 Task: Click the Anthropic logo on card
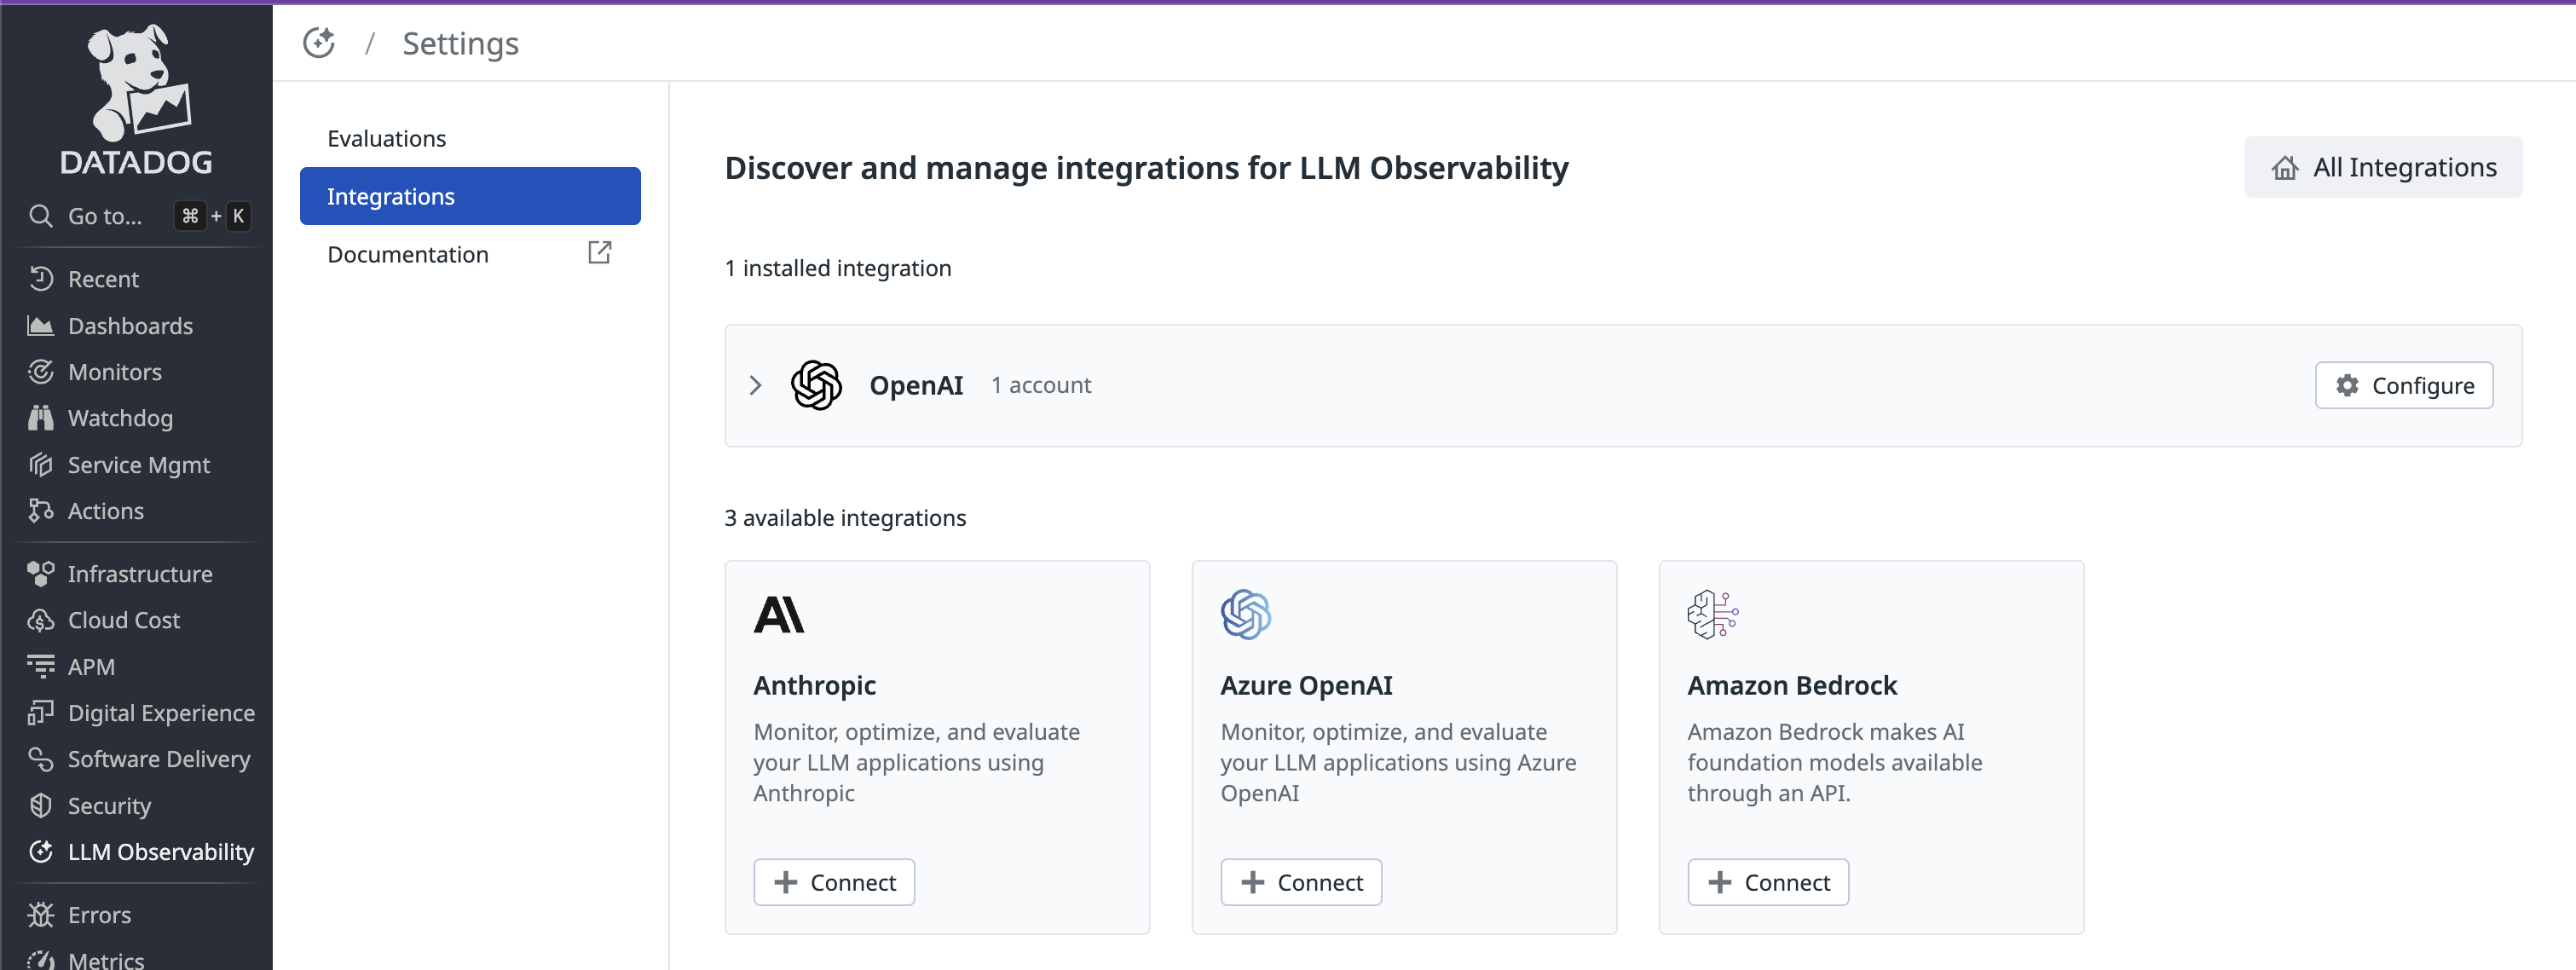click(x=778, y=615)
